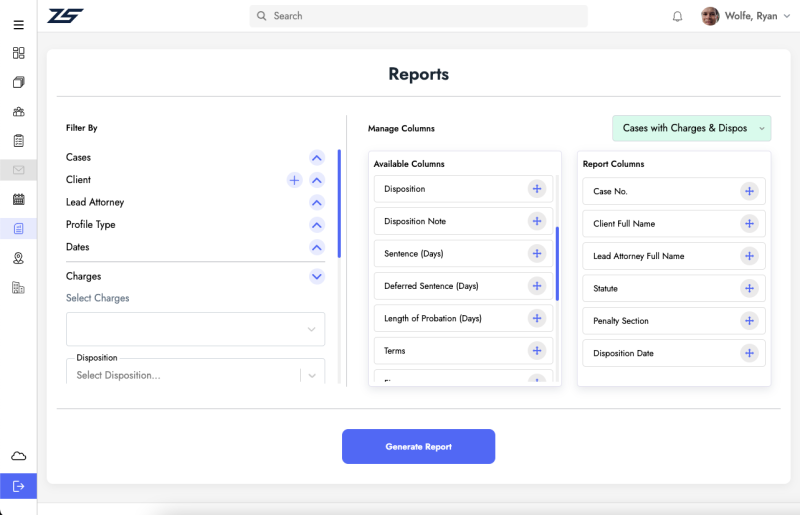Collapse the Lead Attorney filter section
Viewport: 800px width, 515px height.
click(x=317, y=203)
